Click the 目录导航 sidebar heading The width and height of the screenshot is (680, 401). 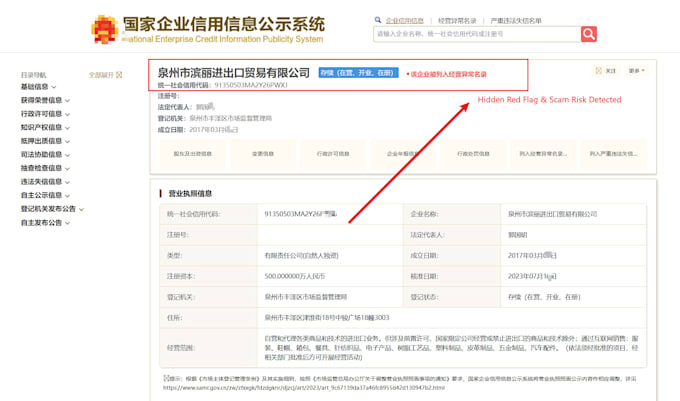33,75
